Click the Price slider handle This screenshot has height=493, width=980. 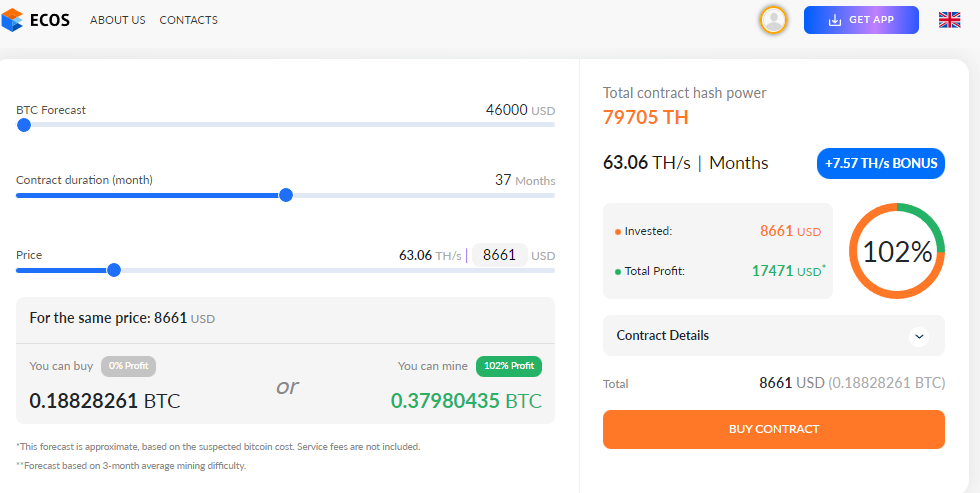[114, 270]
